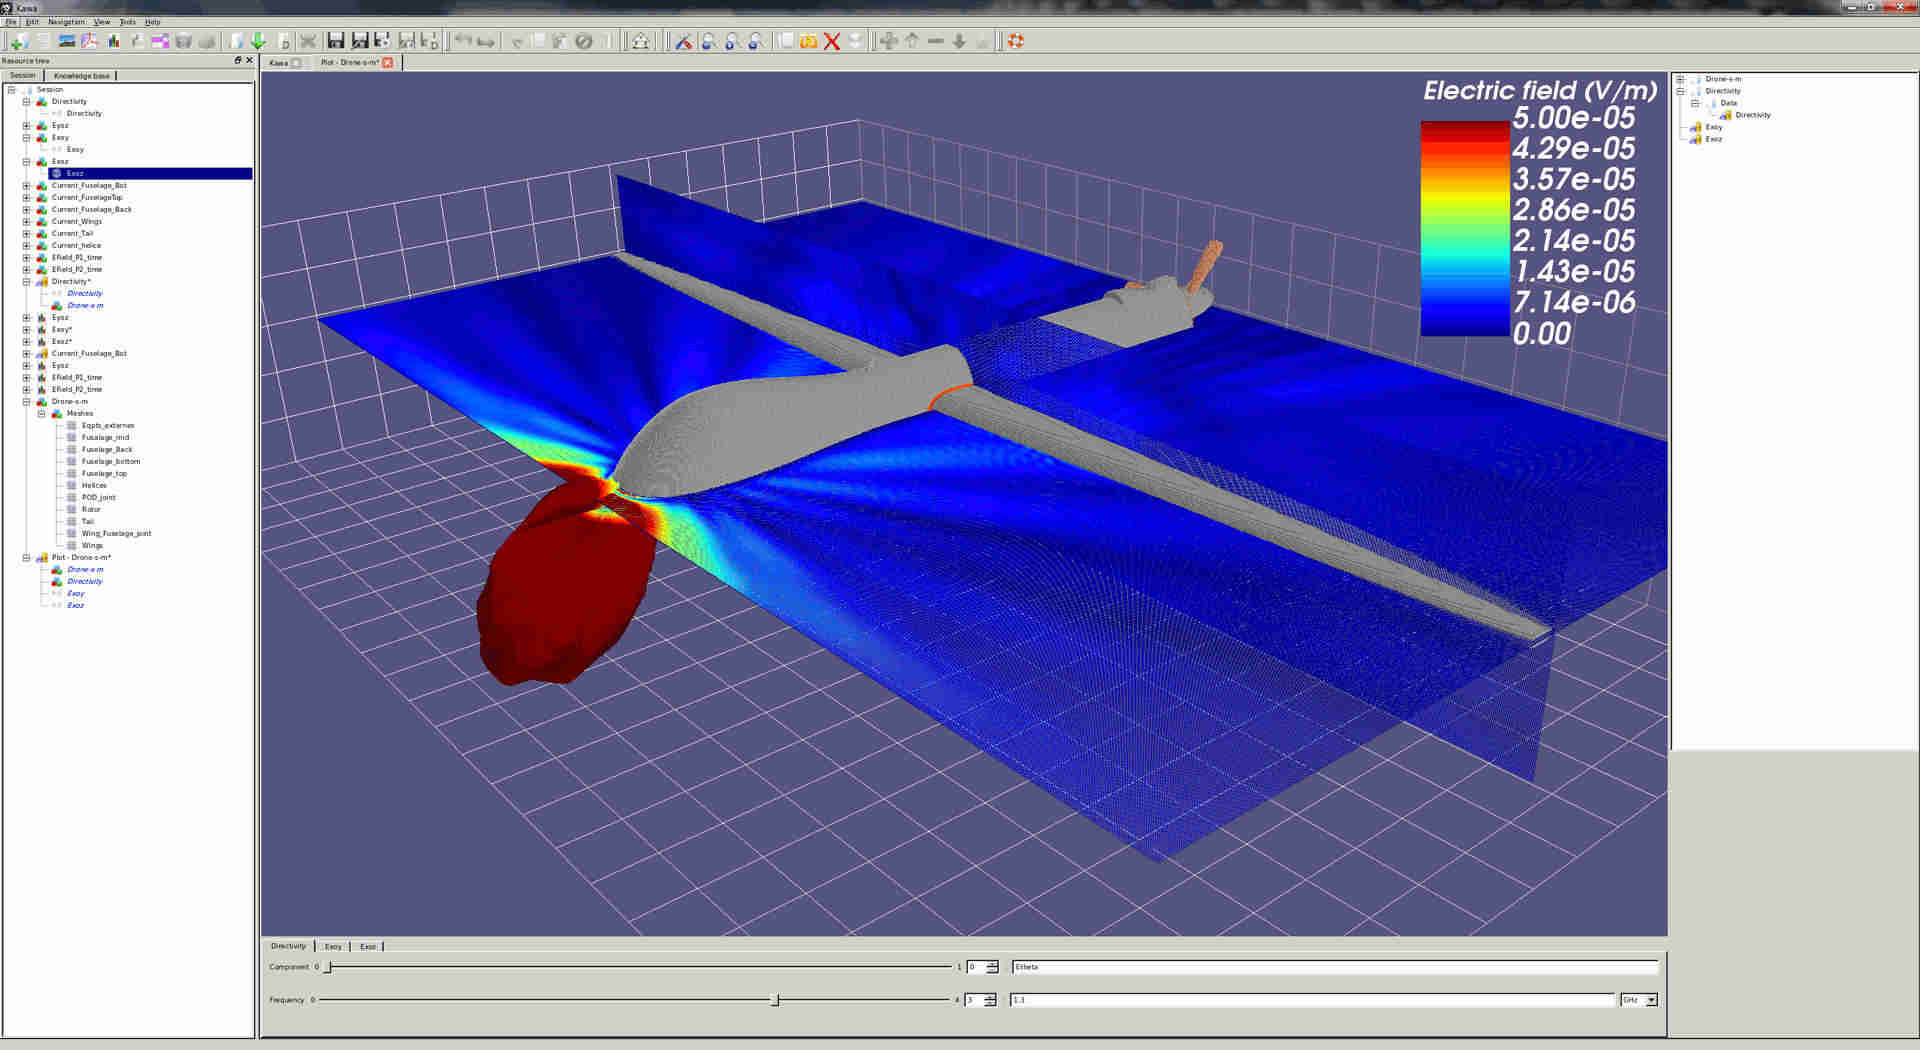Click the Etheta component text field
The image size is (1920, 1050).
pos(1335,967)
